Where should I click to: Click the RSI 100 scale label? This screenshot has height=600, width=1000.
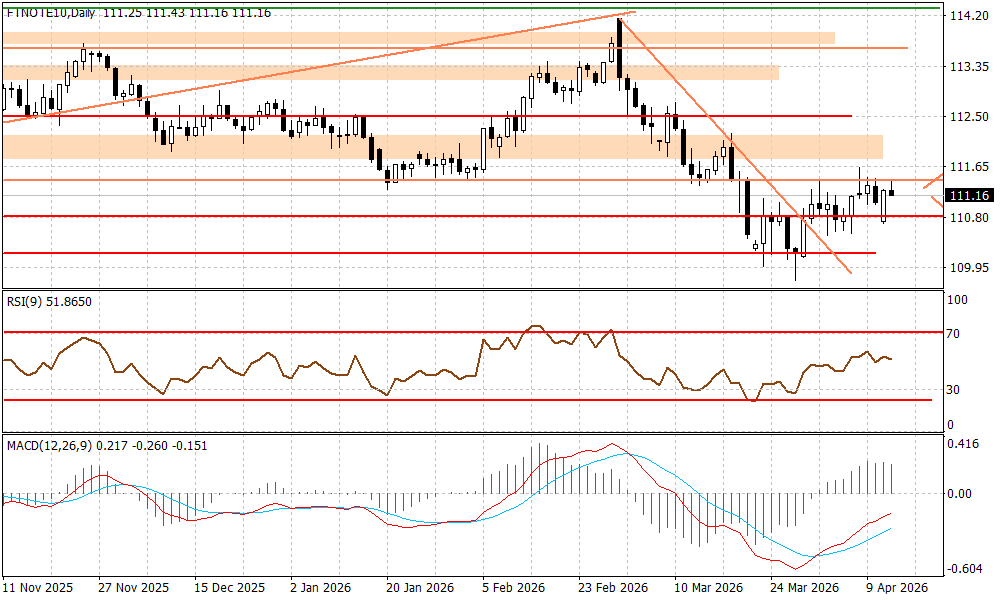click(x=958, y=300)
